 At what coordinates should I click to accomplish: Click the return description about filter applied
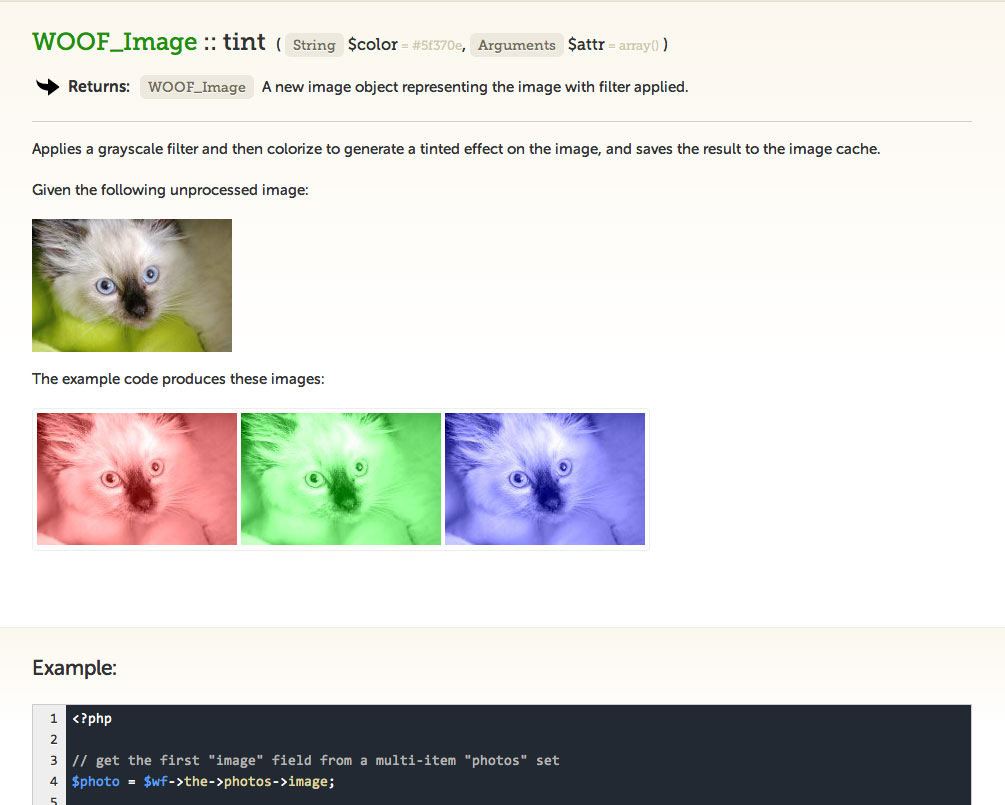[475, 87]
